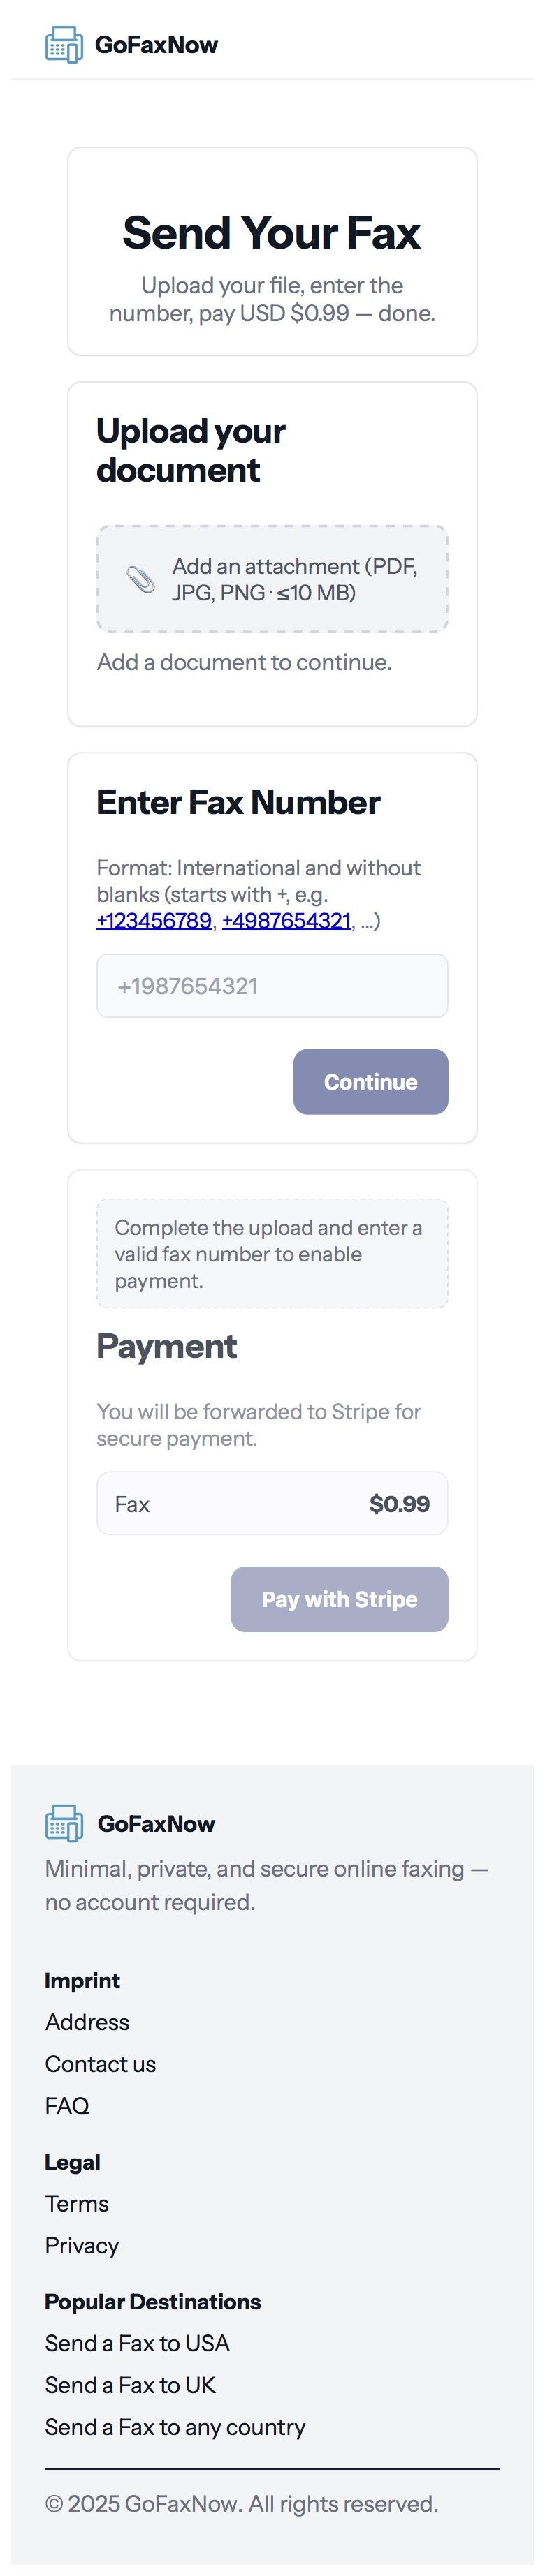Open the file upload area labeled Add an attachment
The width and height of the screenshot is (545, 2576).
point(272,577)
